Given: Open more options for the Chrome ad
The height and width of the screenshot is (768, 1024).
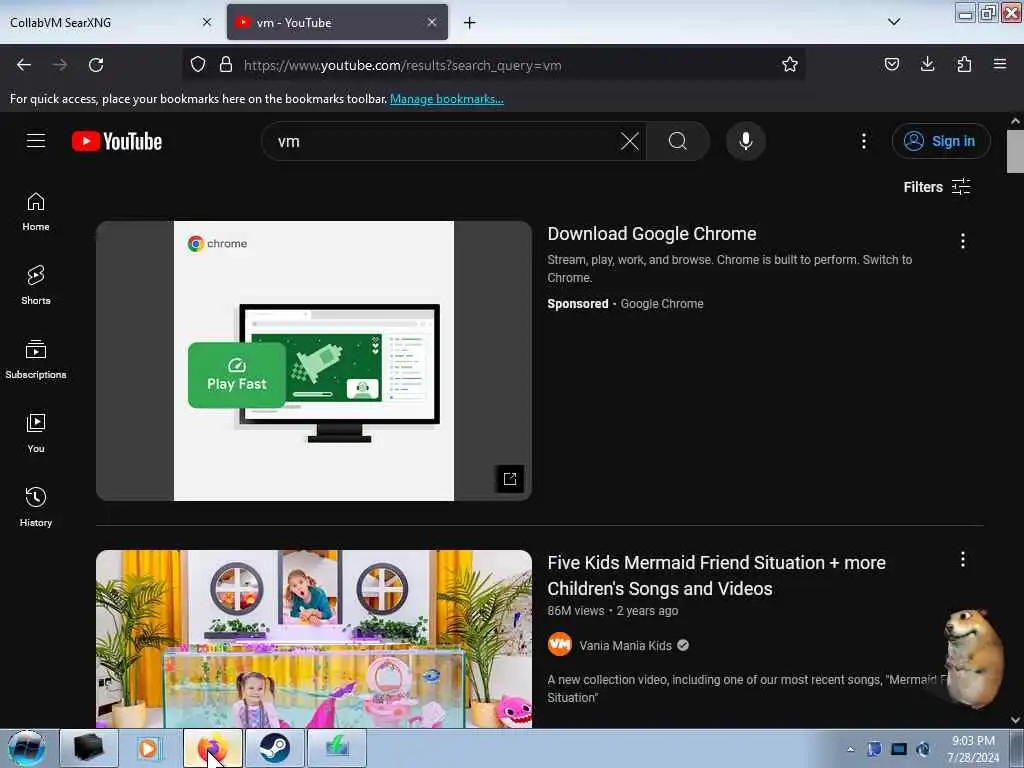Looking at the screenshot, I should [963, 242].
